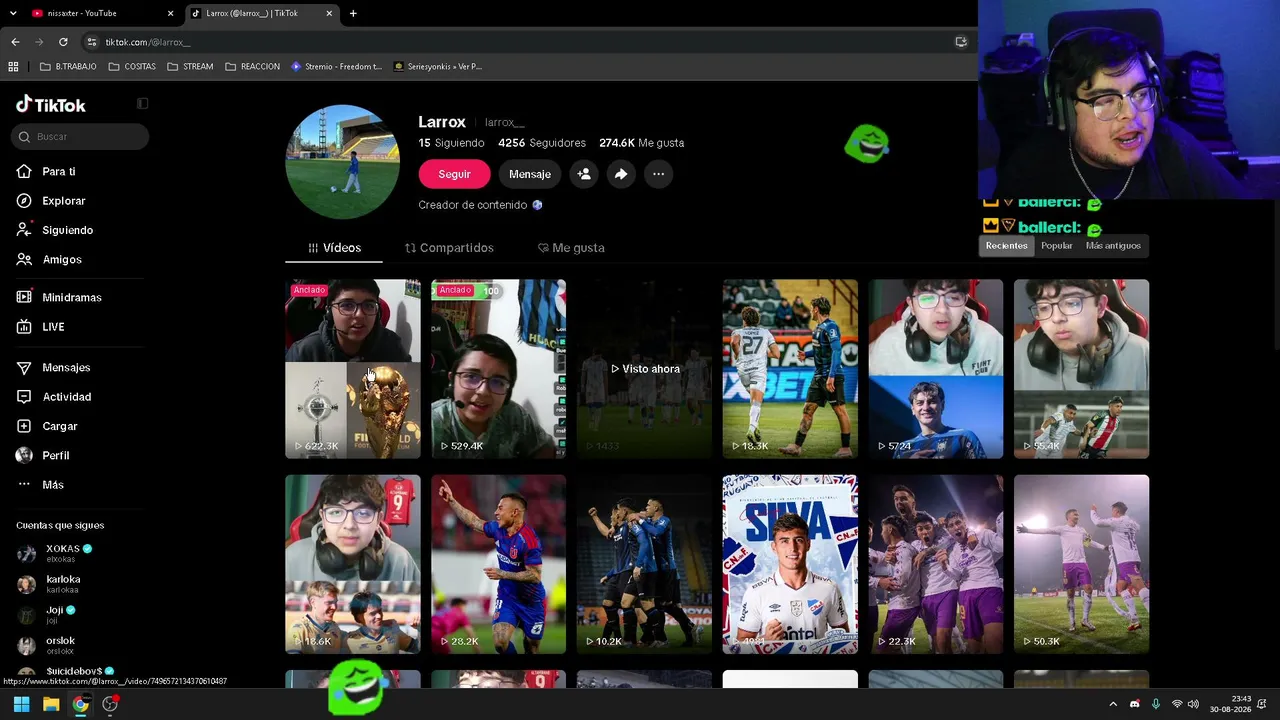Open the REACCION bookmarks folder
This screenshot has height=720, width=1280.
tap(253, 67)
